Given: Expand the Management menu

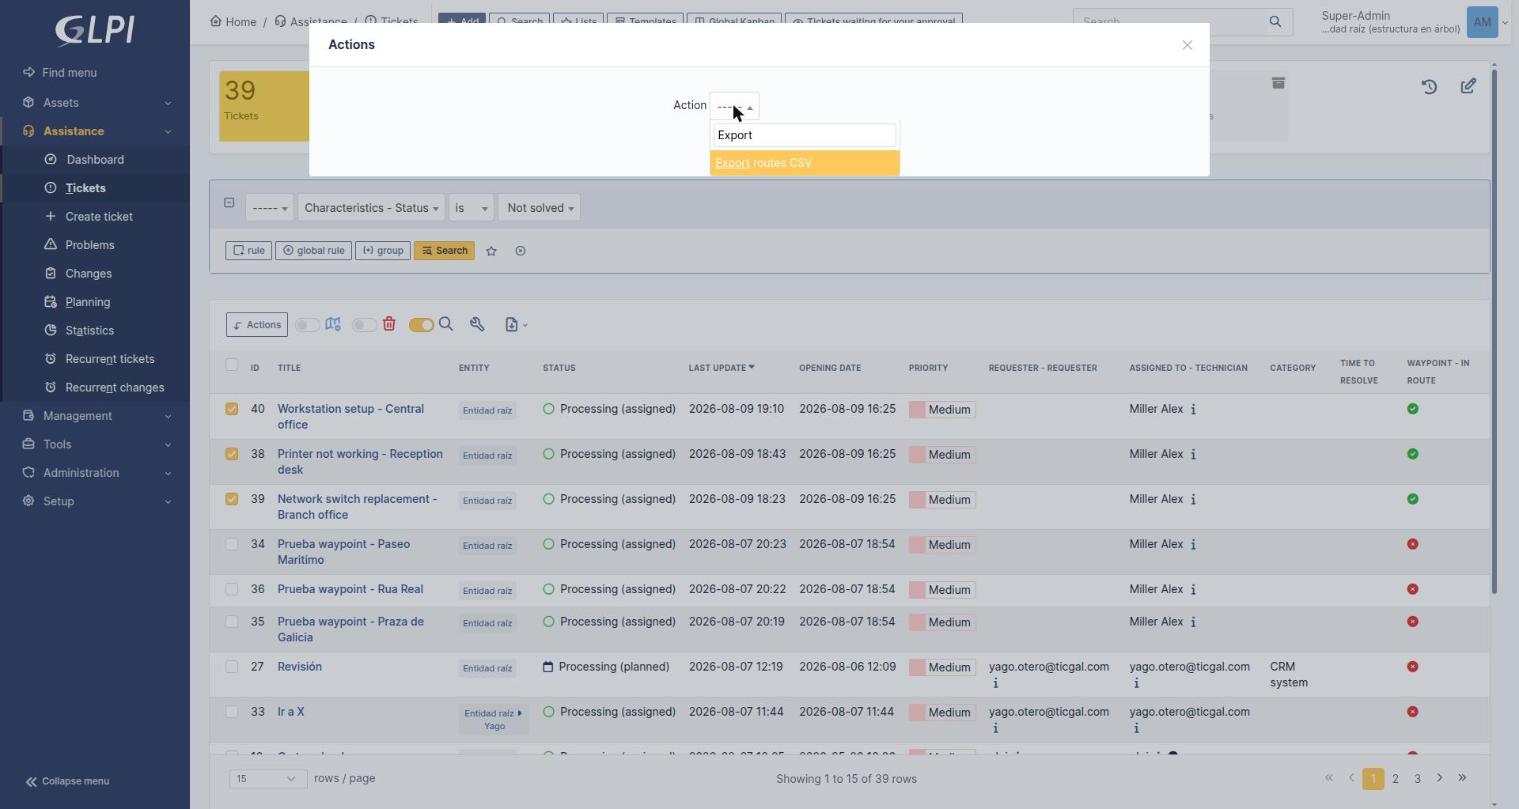Looking at the screenshot, I should (x=95, y=416).
